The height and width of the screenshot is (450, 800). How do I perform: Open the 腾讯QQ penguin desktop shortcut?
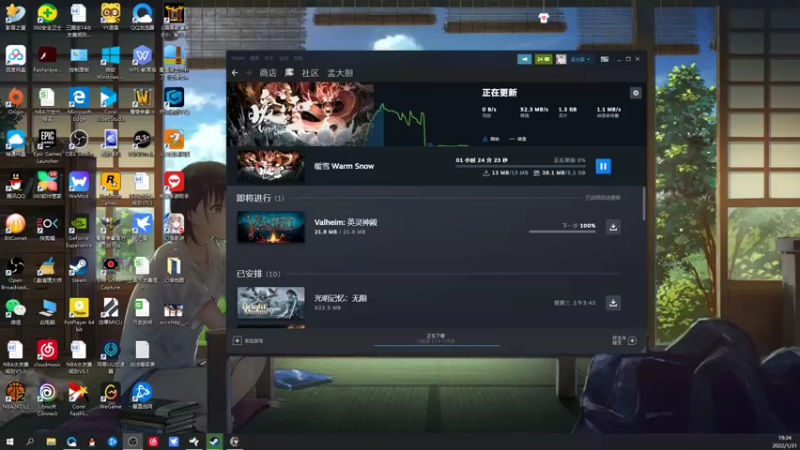pyautogui.click(x=16, y=185)
